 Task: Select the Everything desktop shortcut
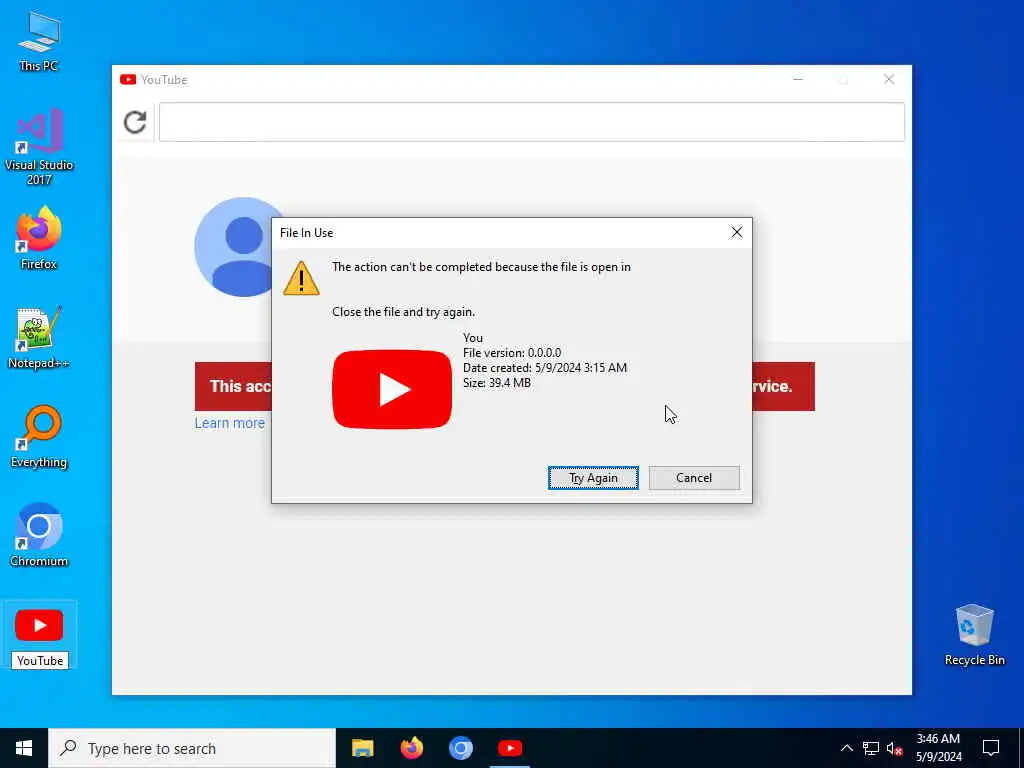pyautogui.click(x=39, y=436)
